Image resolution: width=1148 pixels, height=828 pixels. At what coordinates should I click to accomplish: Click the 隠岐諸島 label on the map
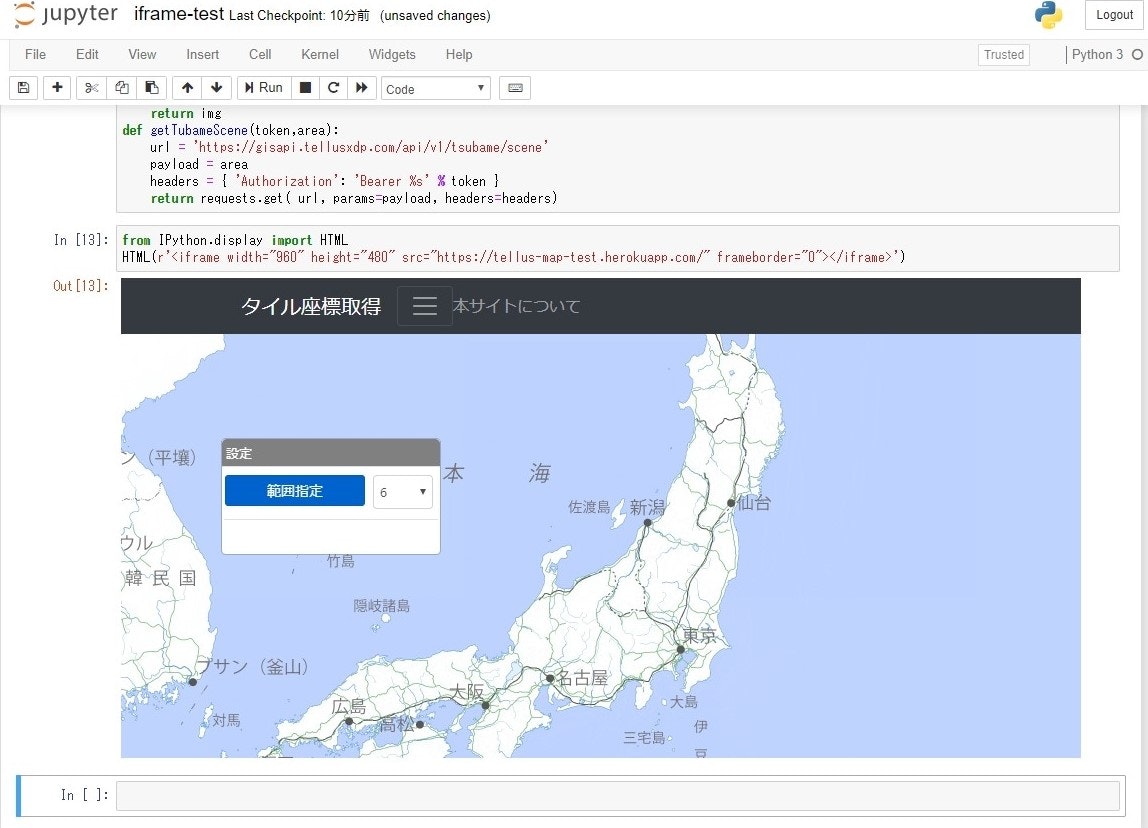point(381,605)
